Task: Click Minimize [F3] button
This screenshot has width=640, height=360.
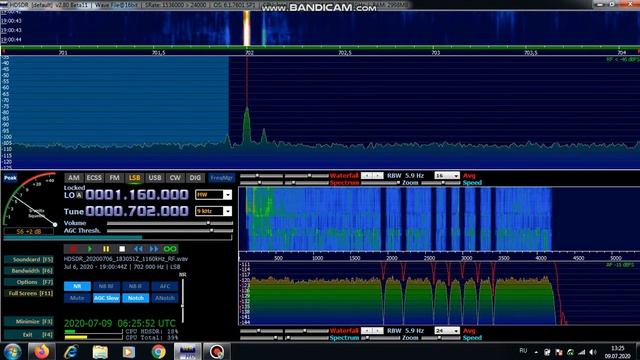Action: [x=29, y=322]
